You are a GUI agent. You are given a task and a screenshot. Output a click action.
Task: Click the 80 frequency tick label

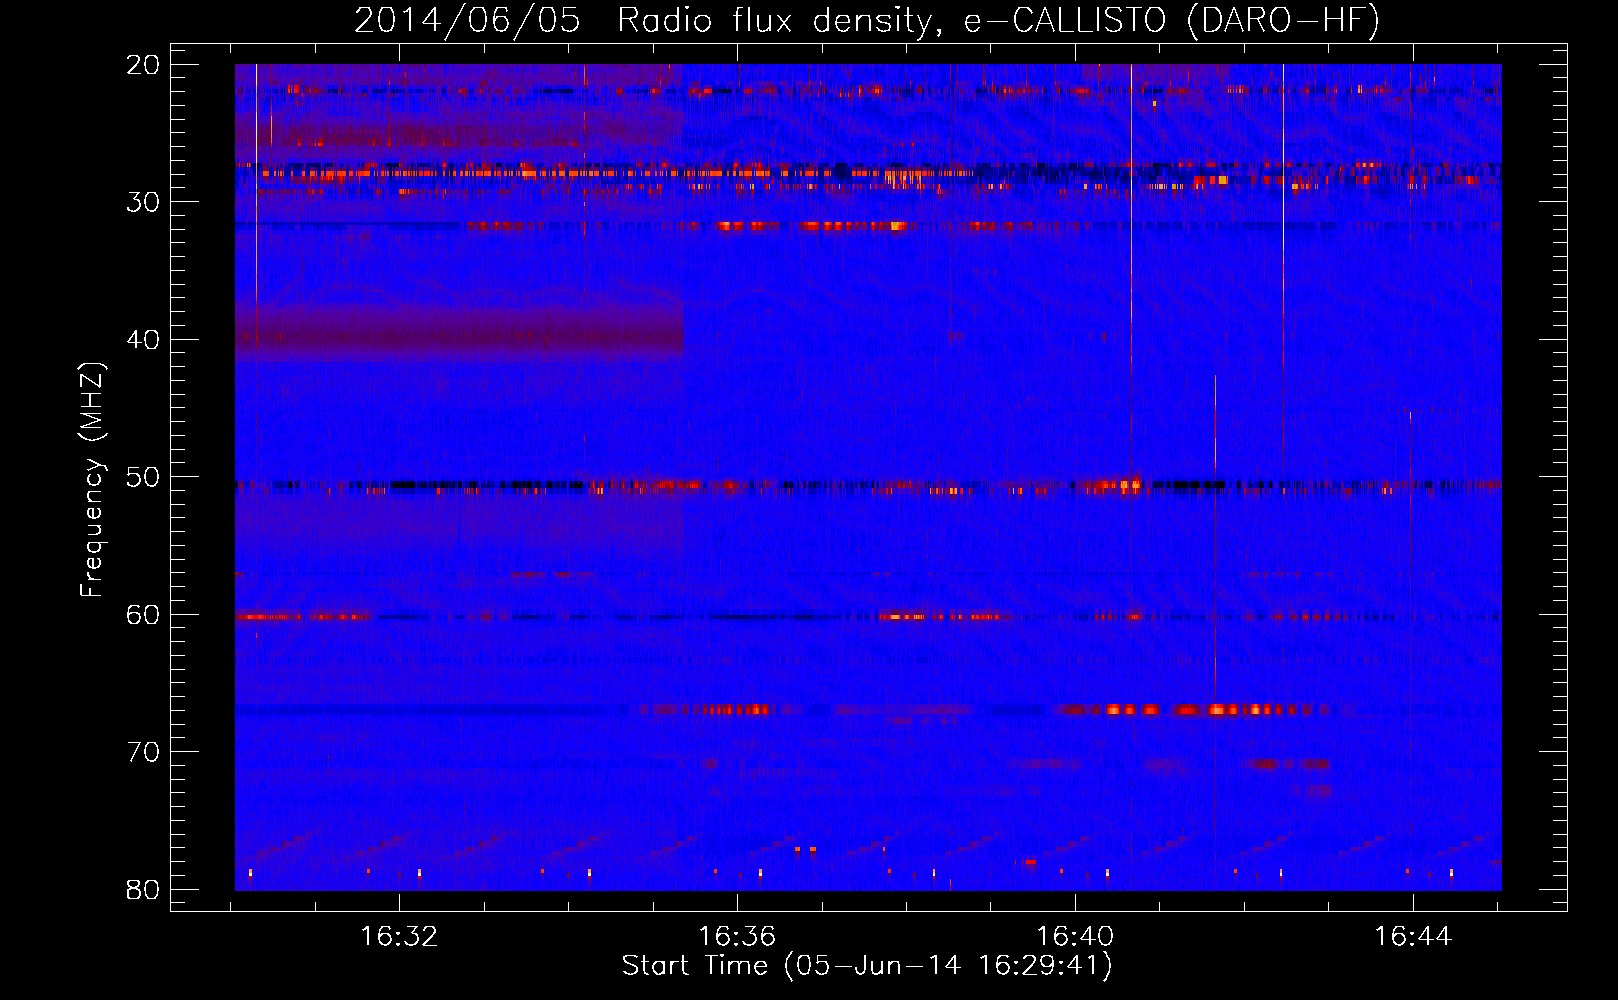(143, 890)
